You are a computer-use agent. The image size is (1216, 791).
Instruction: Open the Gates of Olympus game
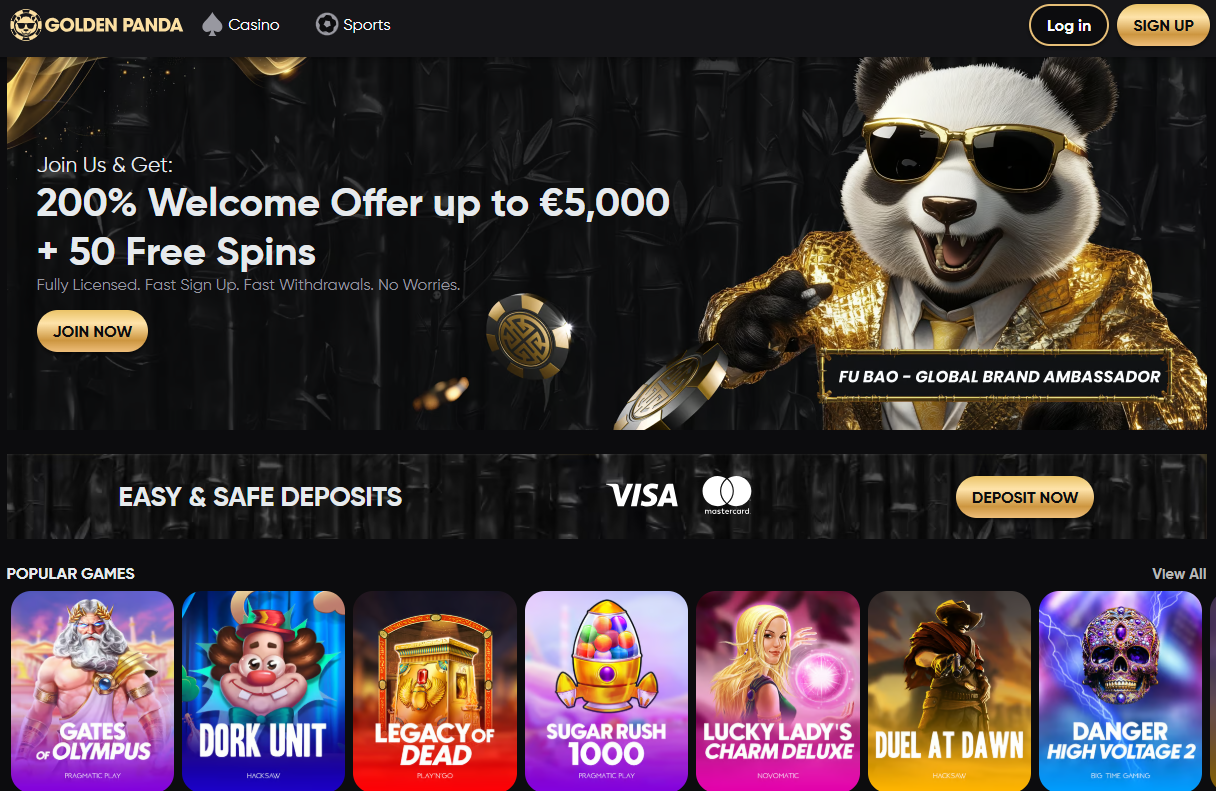click(x=92, y=691)
